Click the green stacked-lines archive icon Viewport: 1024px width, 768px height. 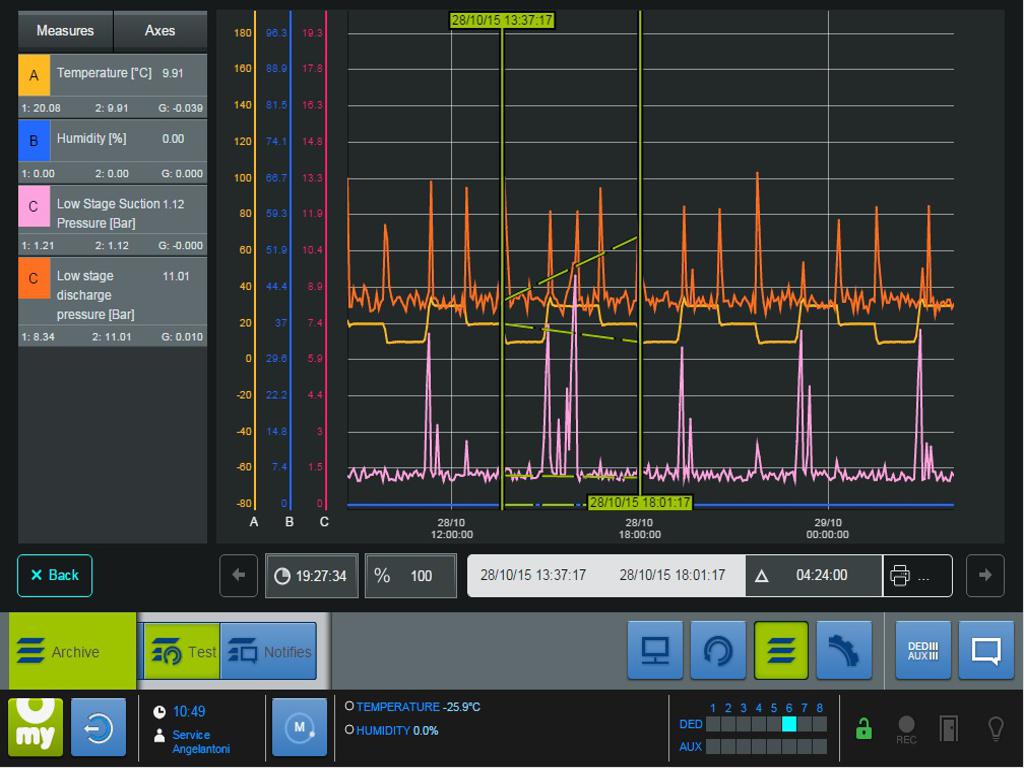coord(781,650)
